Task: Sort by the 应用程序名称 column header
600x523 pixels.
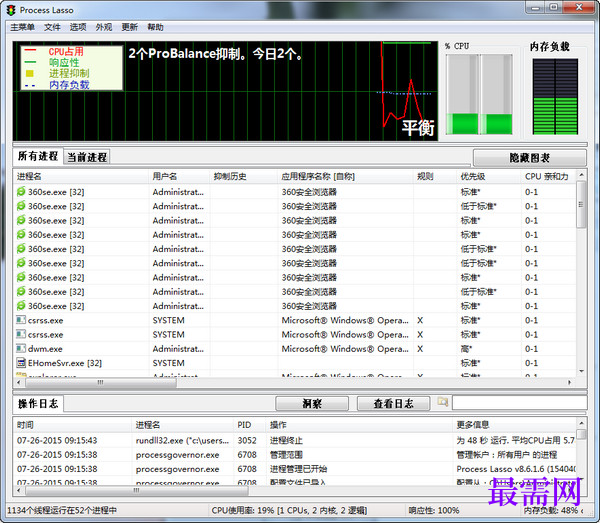Action: click(346, 176)
